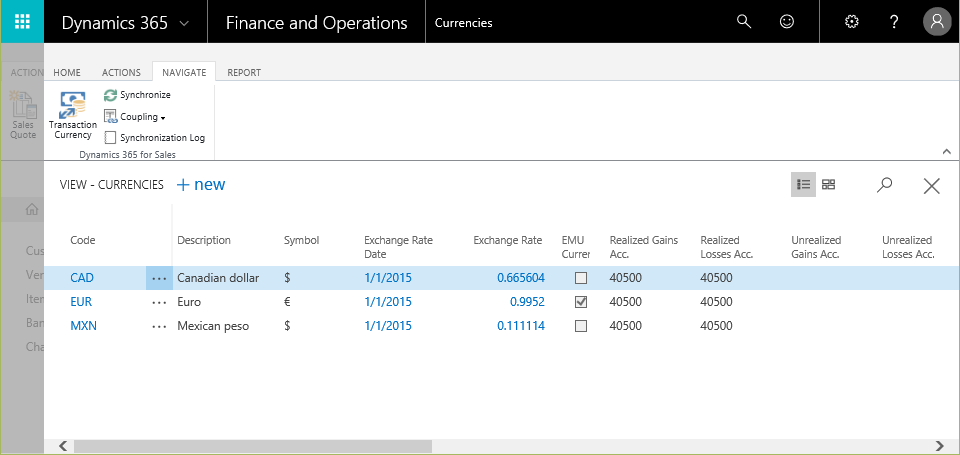Toggle EMU Currency checkbox for CAD
The height and width of the screenshot is (455, 960).
pyautogui.click(x=581, y=278)
